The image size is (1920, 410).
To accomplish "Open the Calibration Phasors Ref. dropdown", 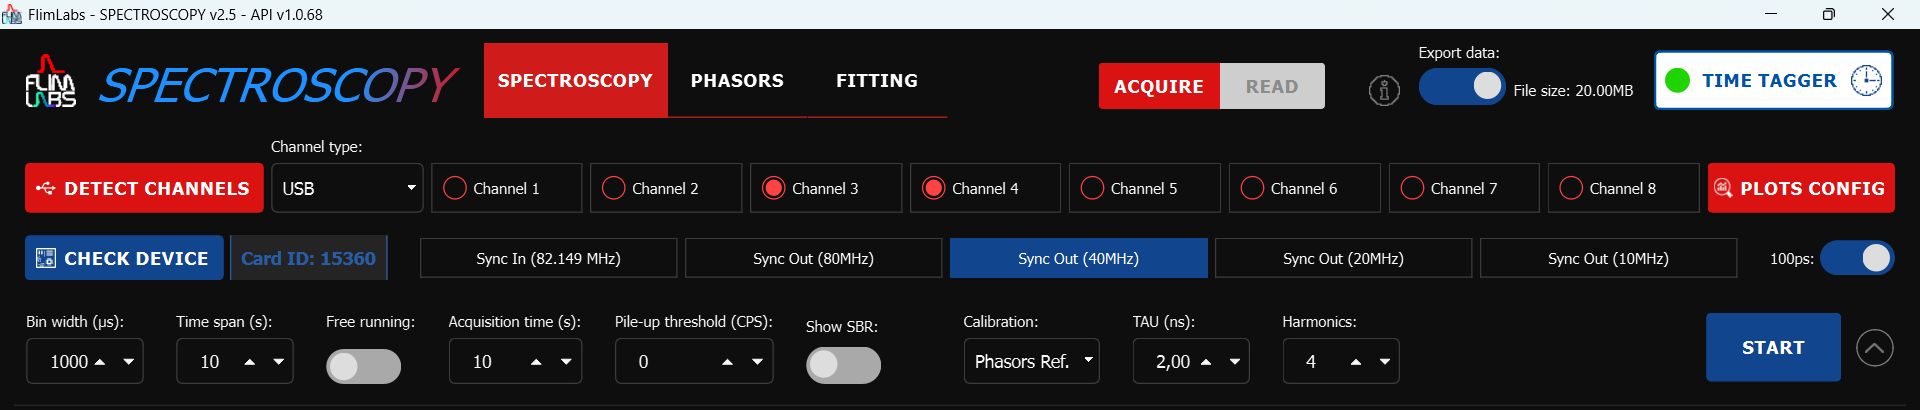I will coord(1031,361).
